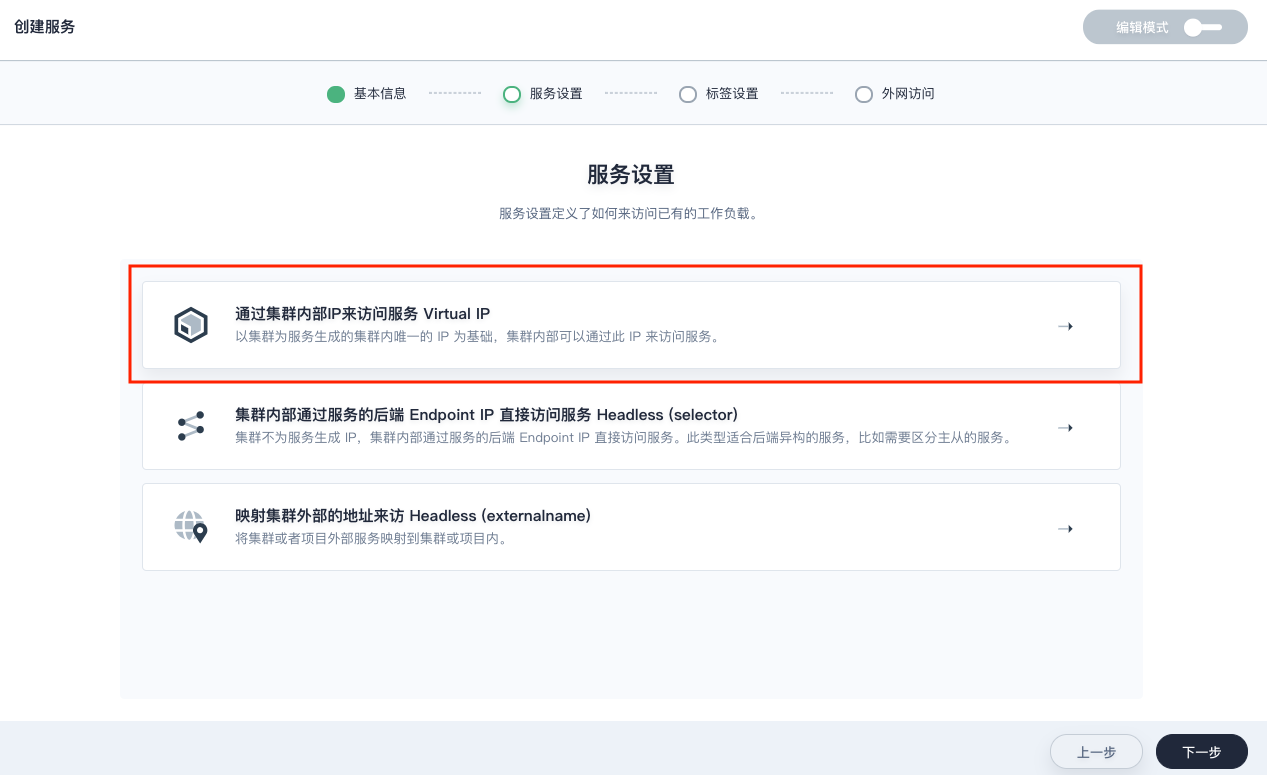Click the externalname globe pin icon

tap(190, 526)
